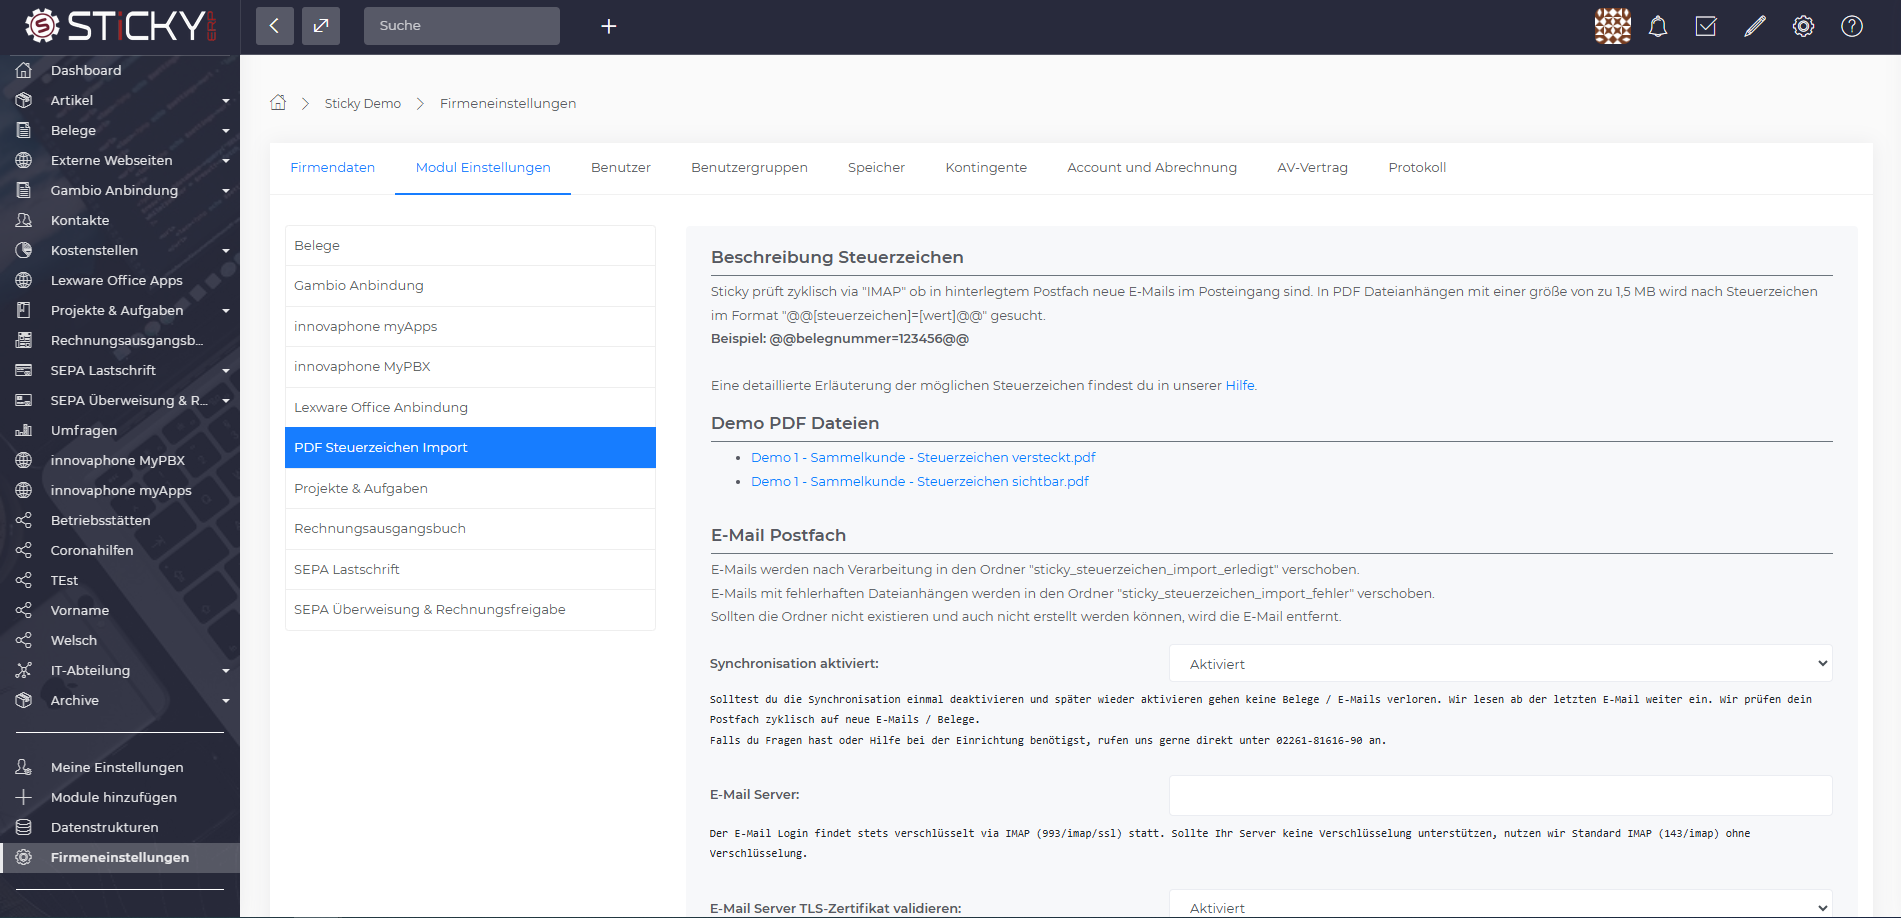The width and height of the screenshot is (1901, 918).
Task: Click Sticky Demo breadcrumb link
Action: (x=362, y=103)
